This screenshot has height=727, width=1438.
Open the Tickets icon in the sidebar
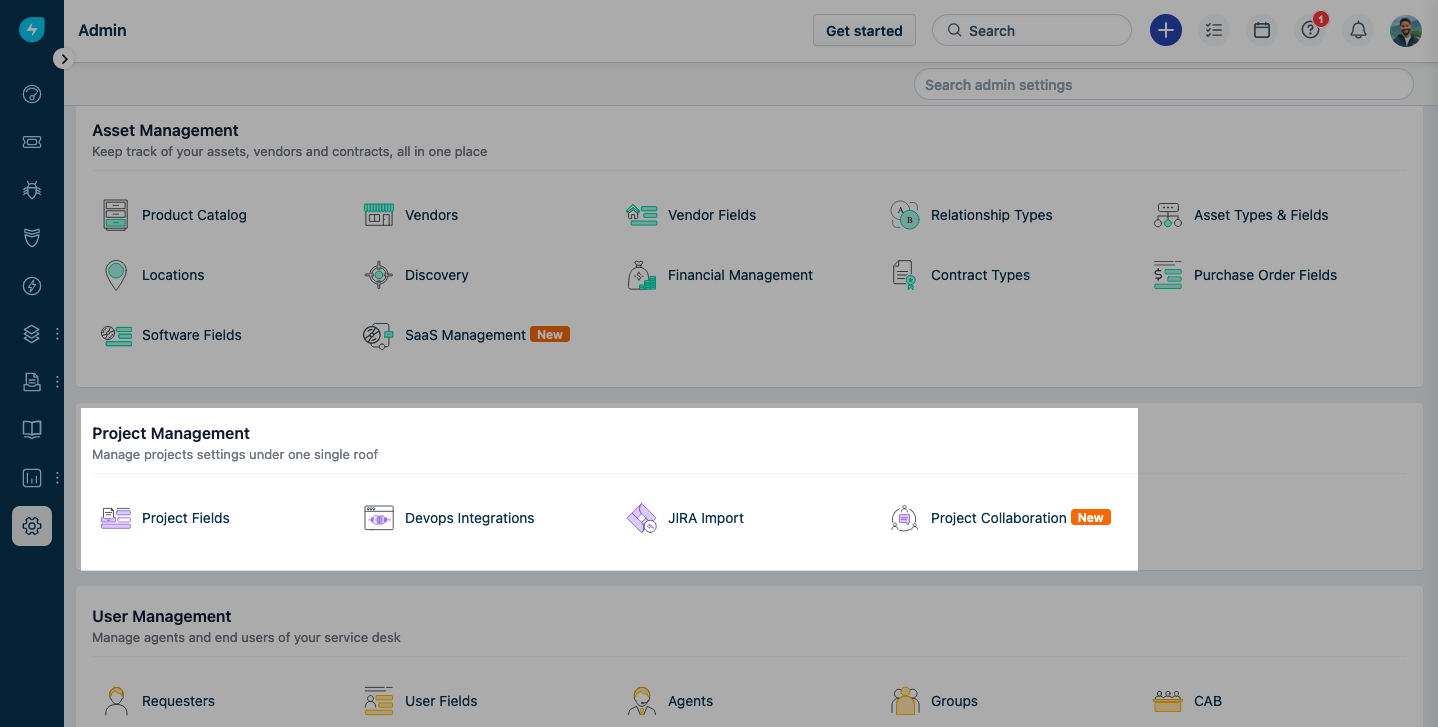pos(31,141)
